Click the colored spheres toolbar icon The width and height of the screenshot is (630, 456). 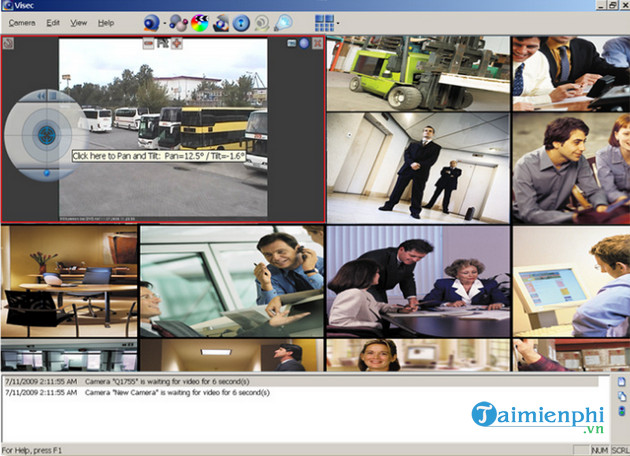[x=177, y=21]
